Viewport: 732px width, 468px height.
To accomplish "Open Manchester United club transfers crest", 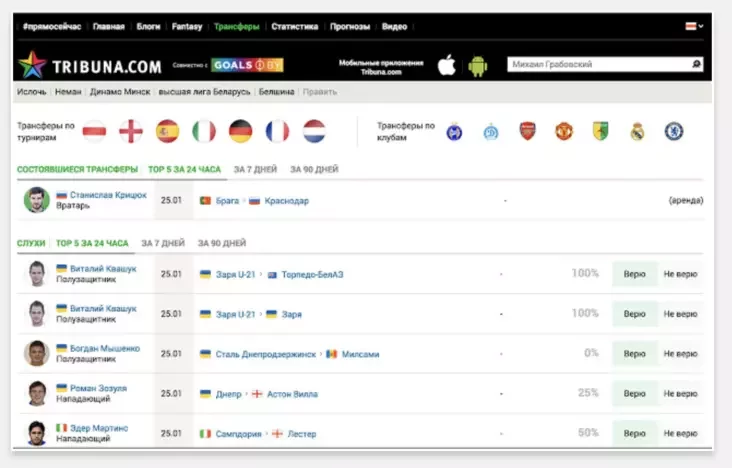I will 564,131.
